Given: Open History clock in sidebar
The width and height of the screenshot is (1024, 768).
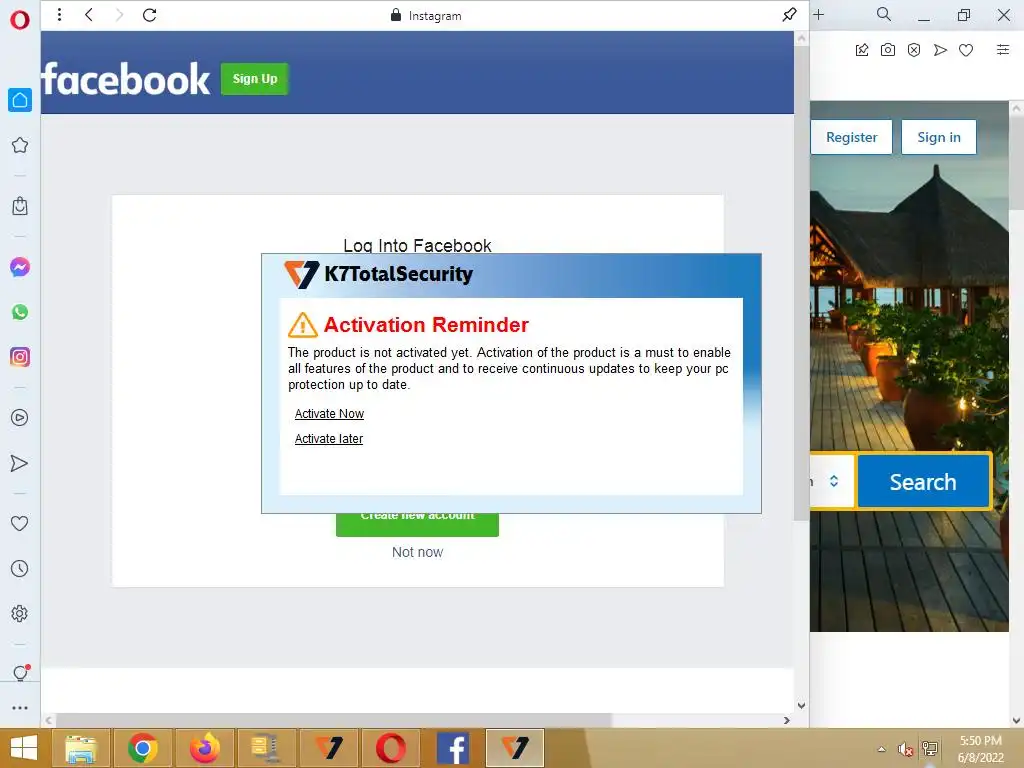Looking at the screenshot, I should [20, 568].
